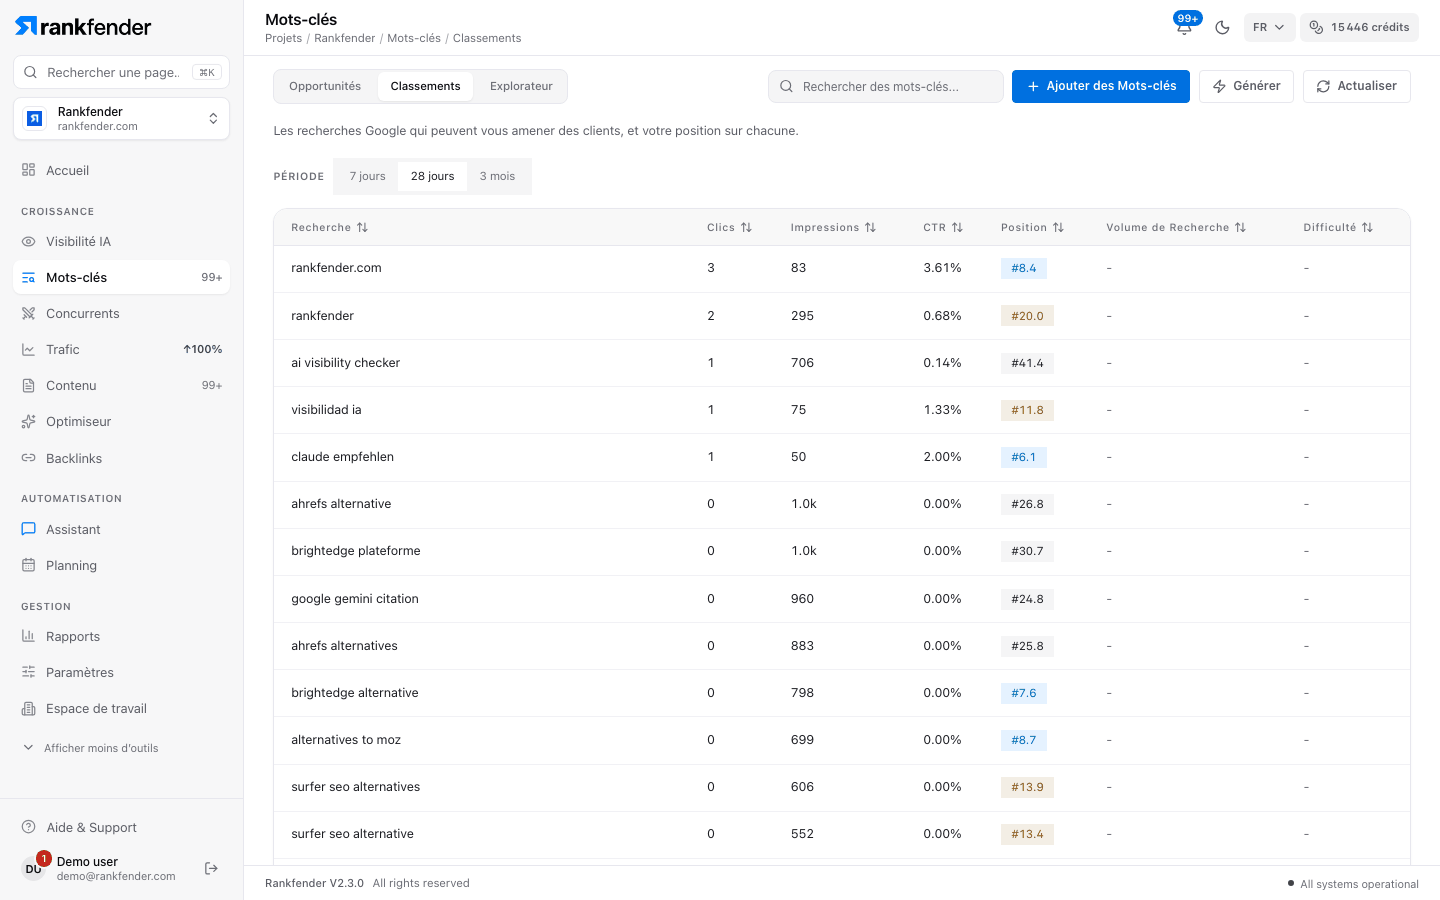Image resolution: width=1440 pixels, height=900 pixels.
Task: Select the 7 jours period
Action: [x=367, y=176]
